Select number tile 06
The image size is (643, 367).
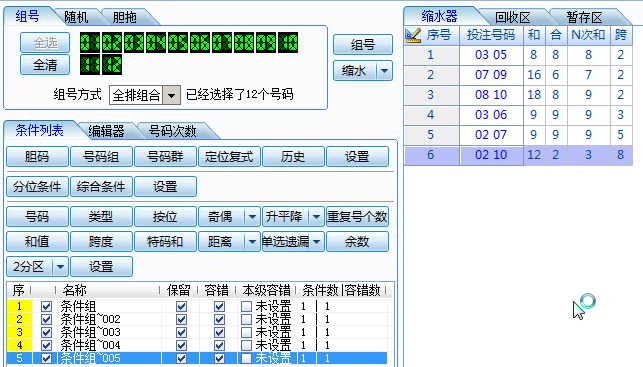200,43
